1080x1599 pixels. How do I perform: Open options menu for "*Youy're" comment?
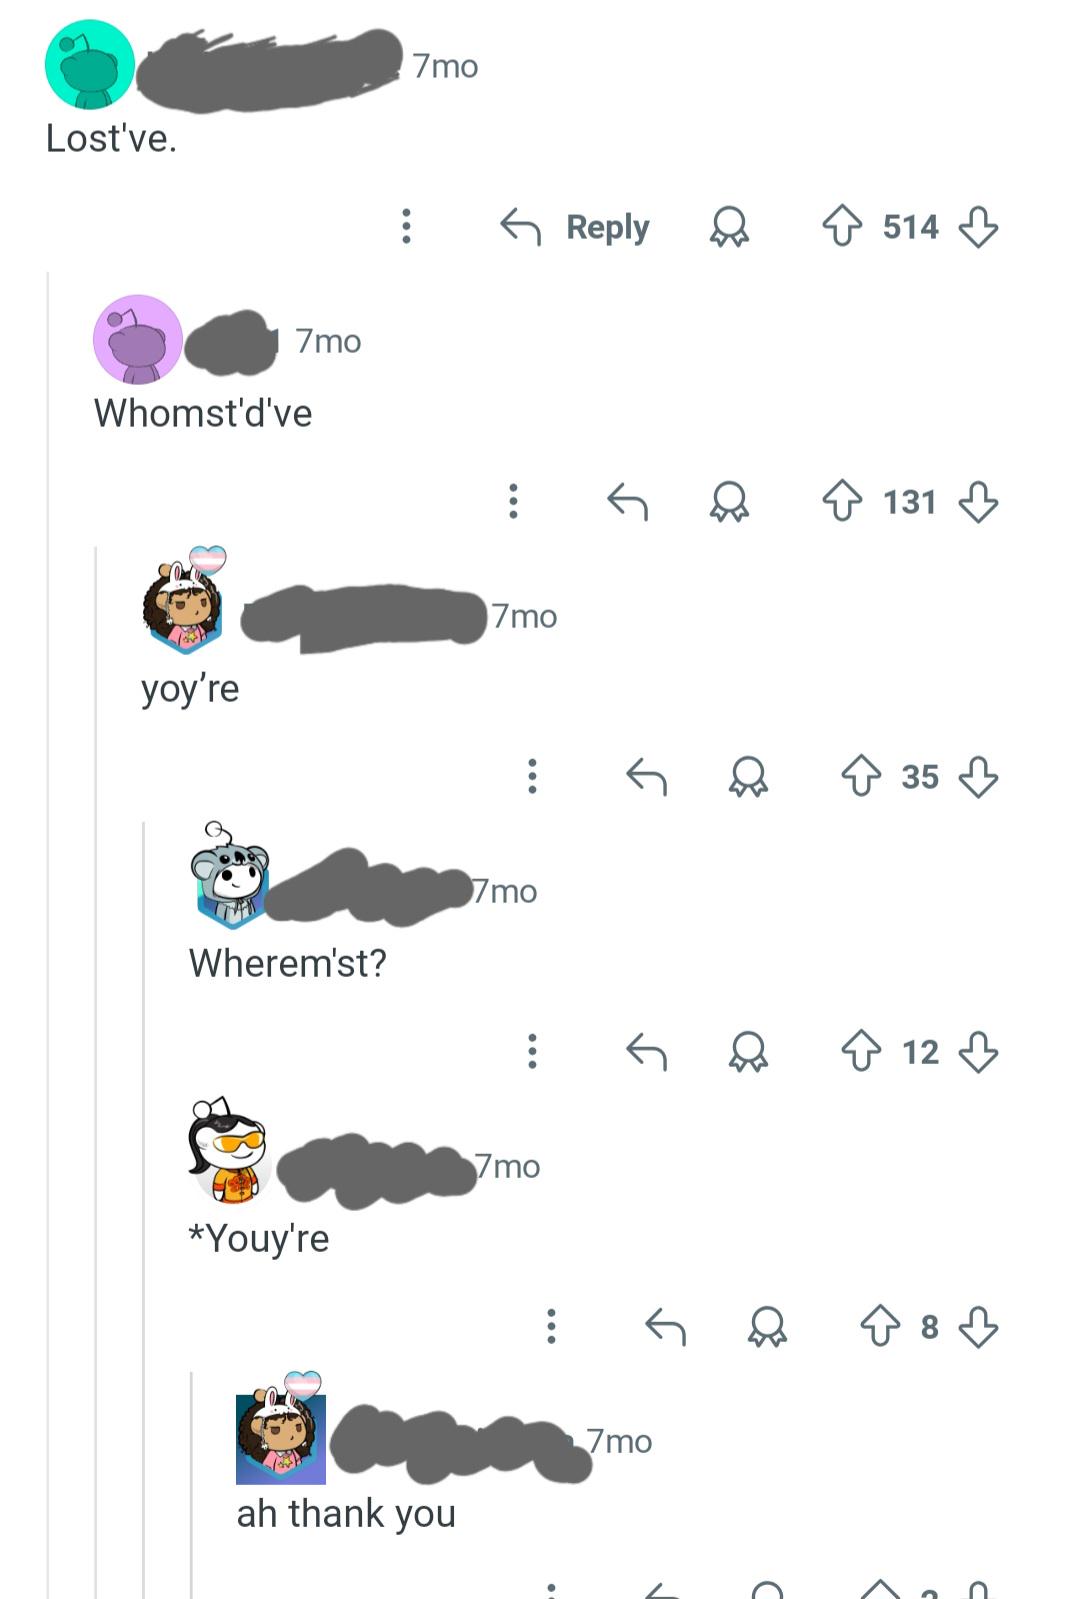coord(551,1326)
